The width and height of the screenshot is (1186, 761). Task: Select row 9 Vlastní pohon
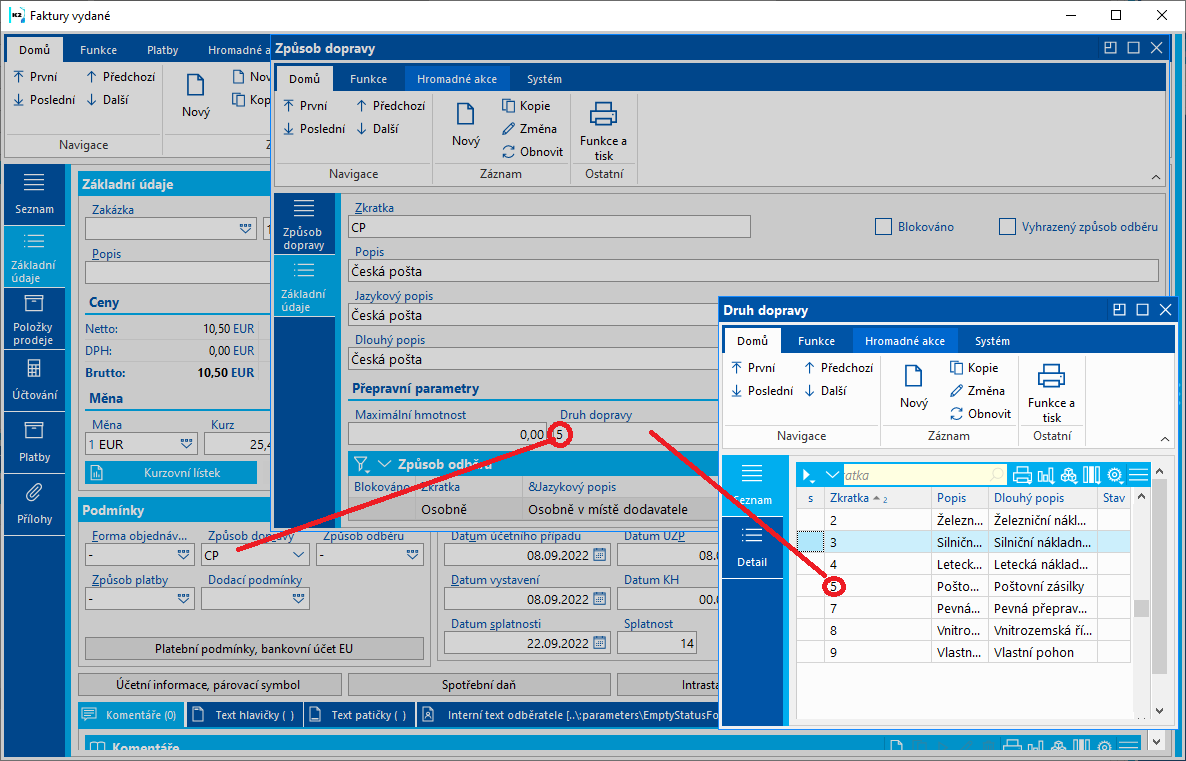(x=963, y=652)
